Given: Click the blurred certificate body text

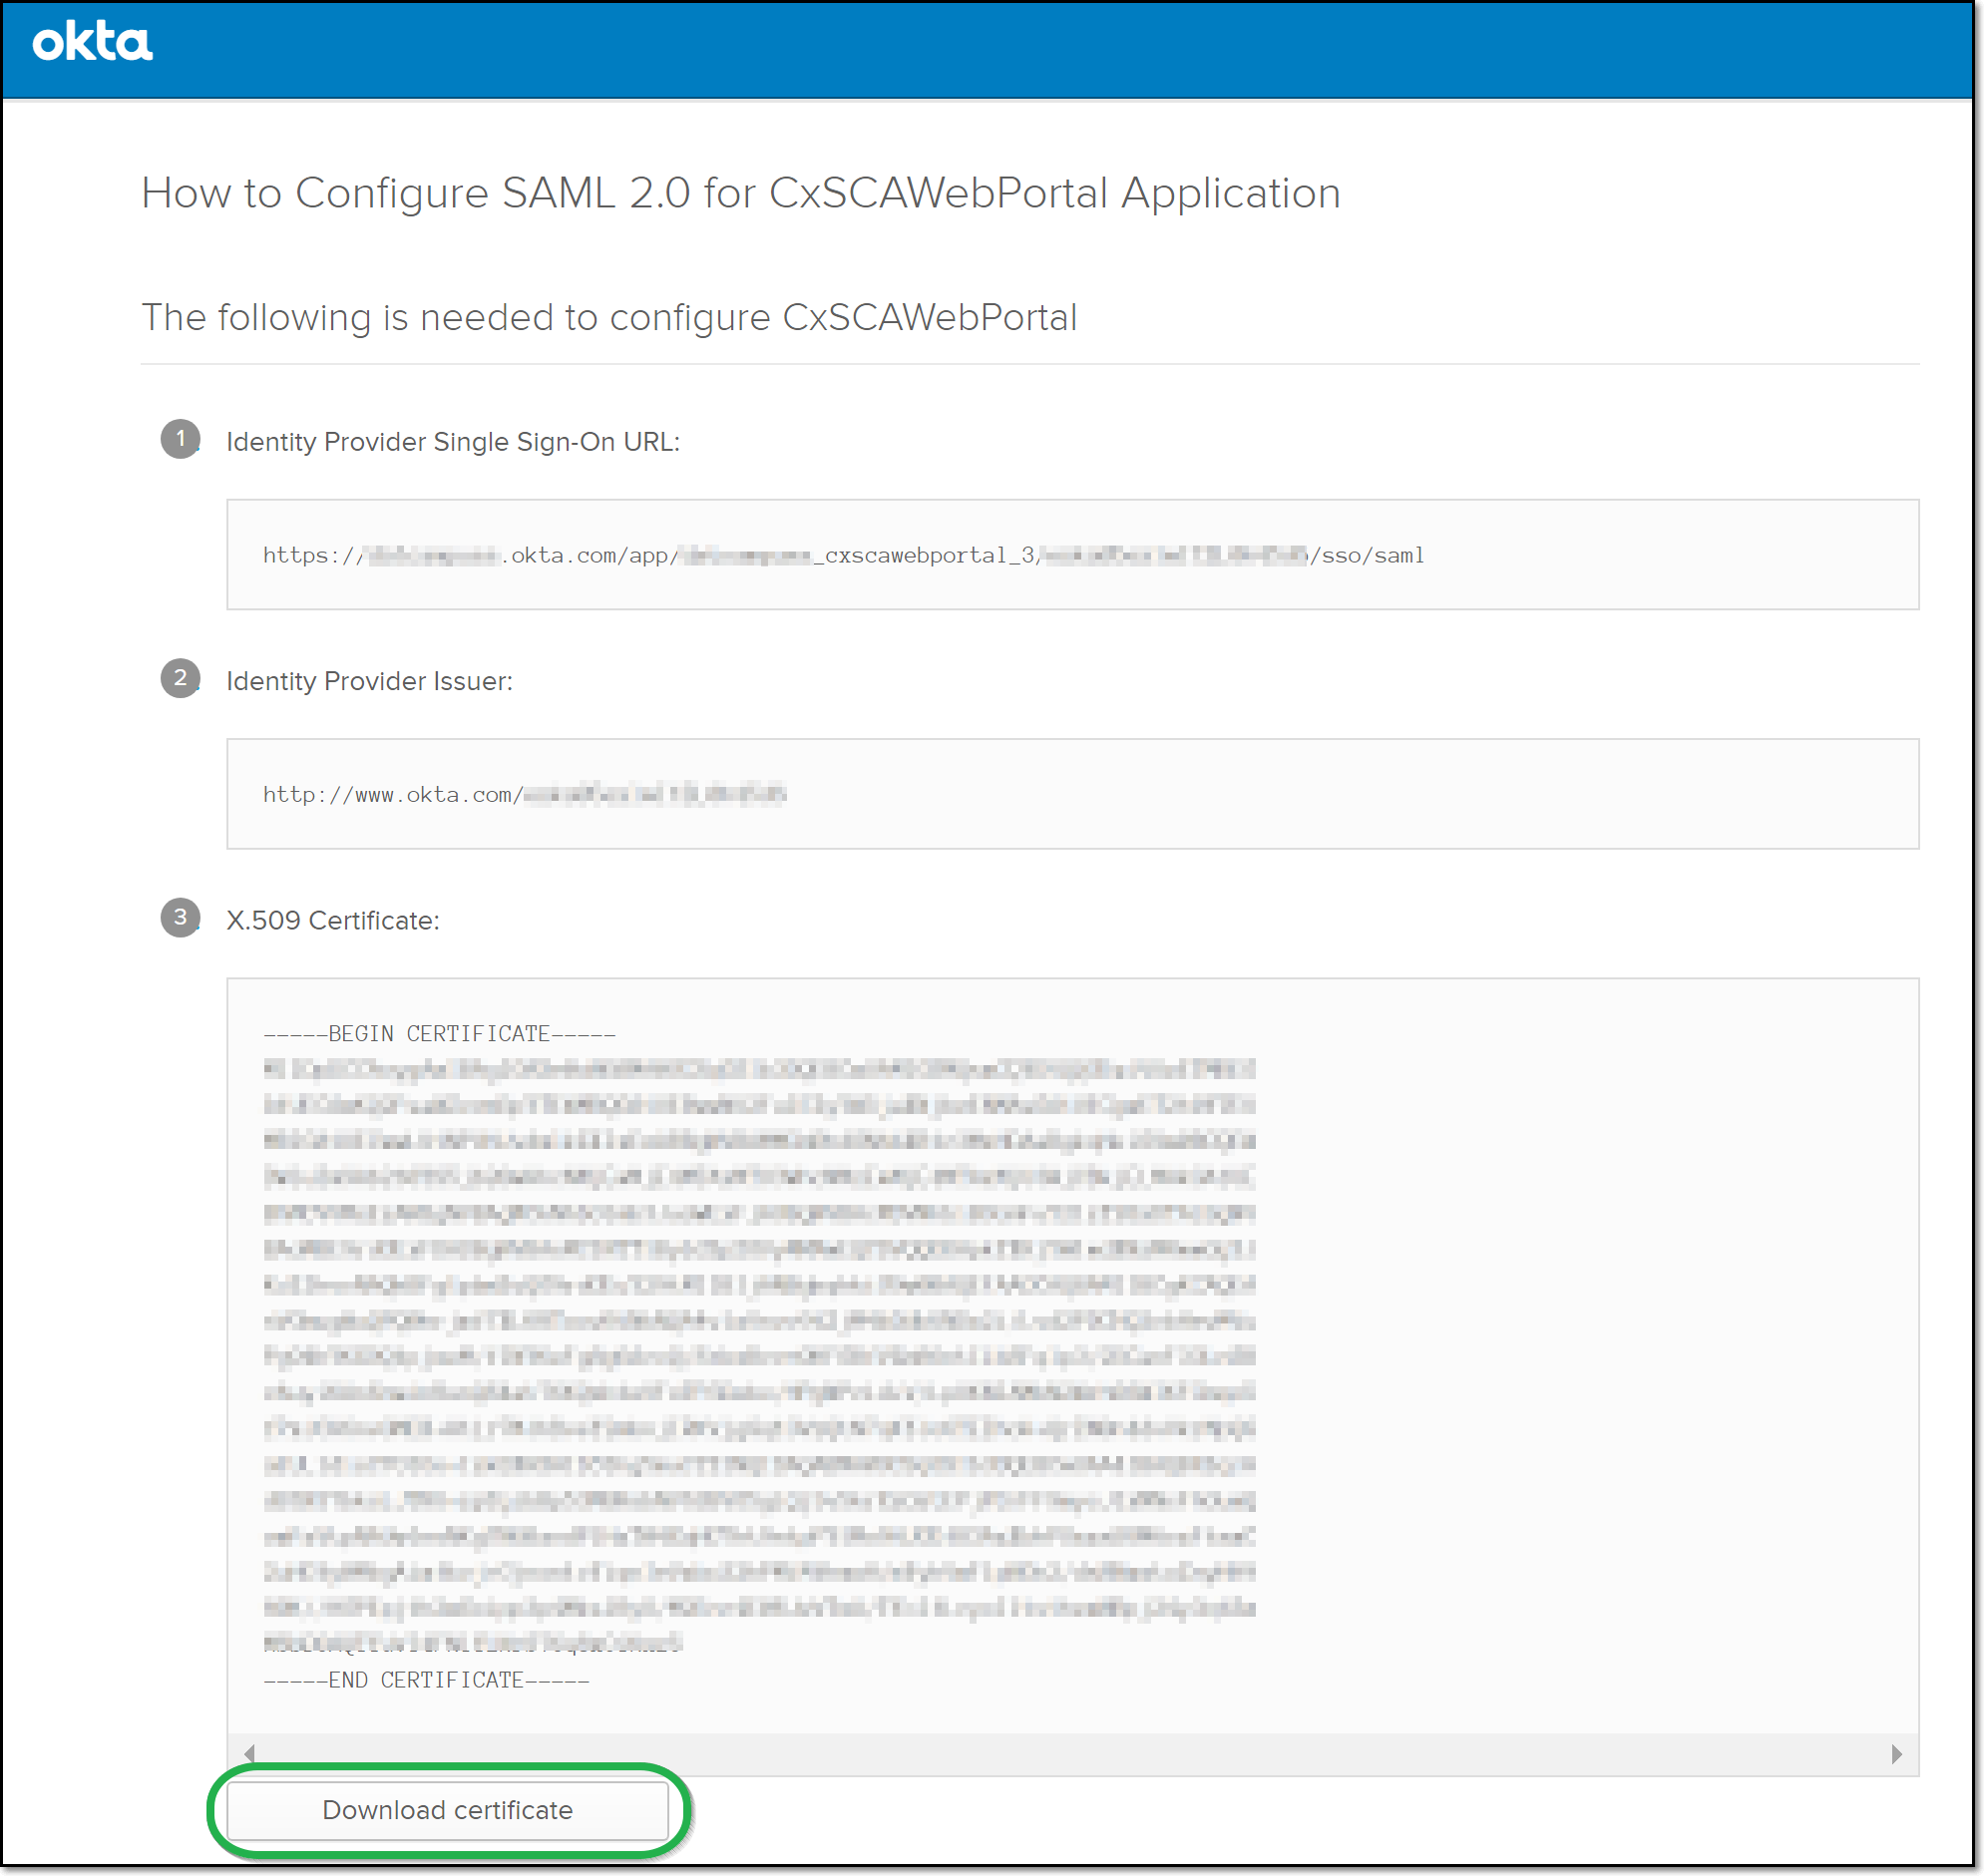Looking at the screenshot, I should coord(760,1355).
